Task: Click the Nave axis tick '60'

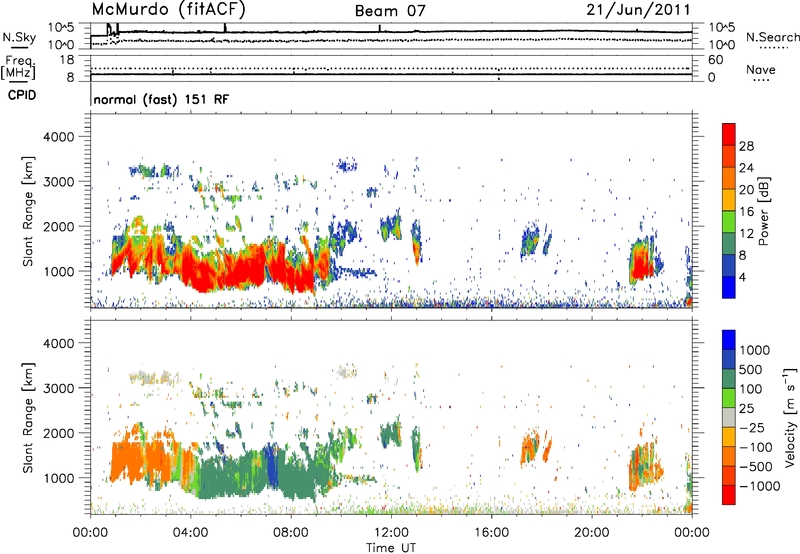Action: (715, 60)
